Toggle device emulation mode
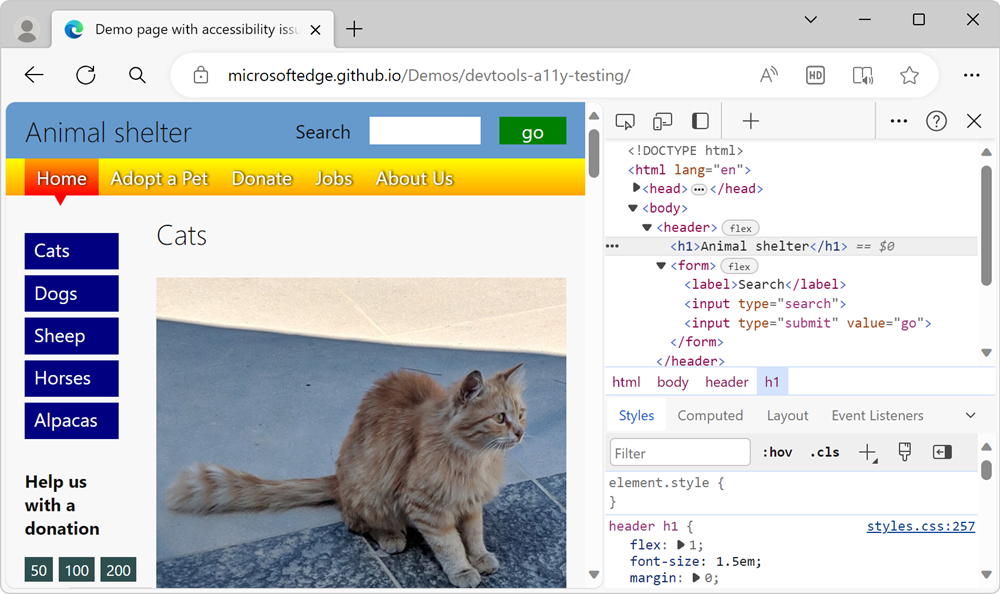The image size is (1000, 594). [x=662, y=120]
